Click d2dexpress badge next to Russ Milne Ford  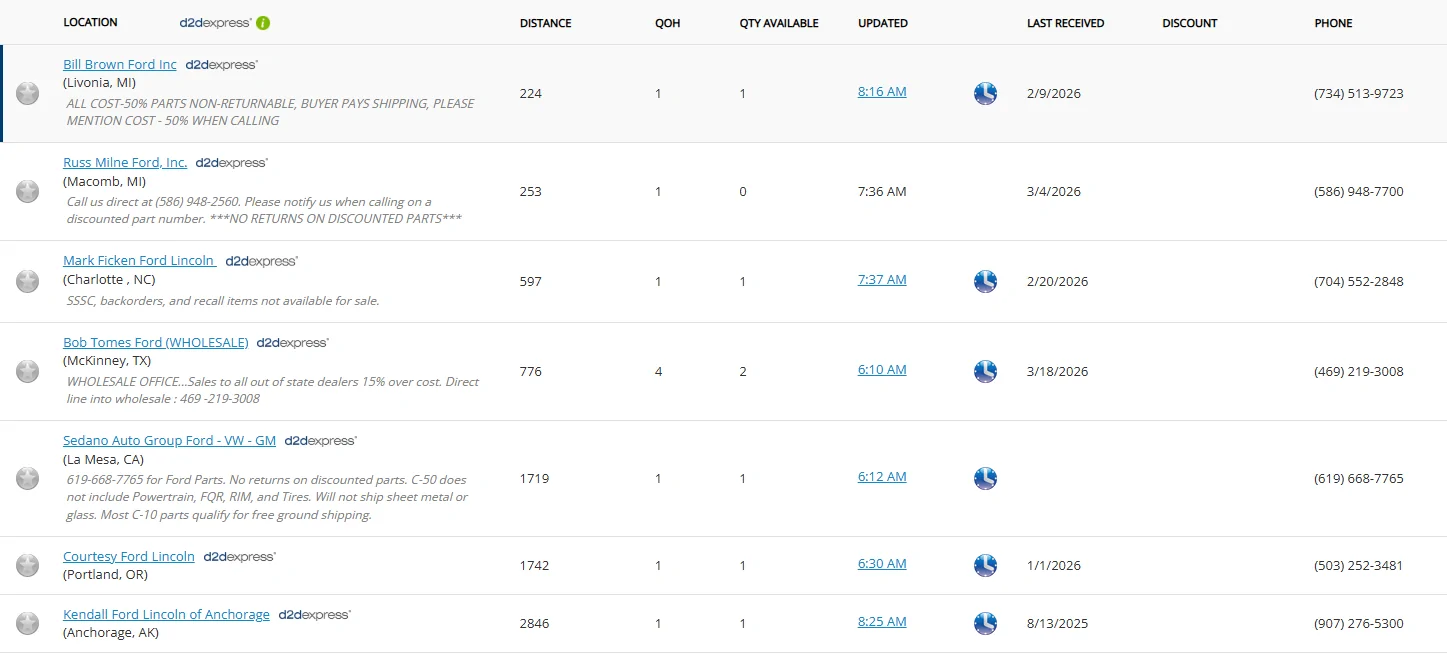(231, 163)
